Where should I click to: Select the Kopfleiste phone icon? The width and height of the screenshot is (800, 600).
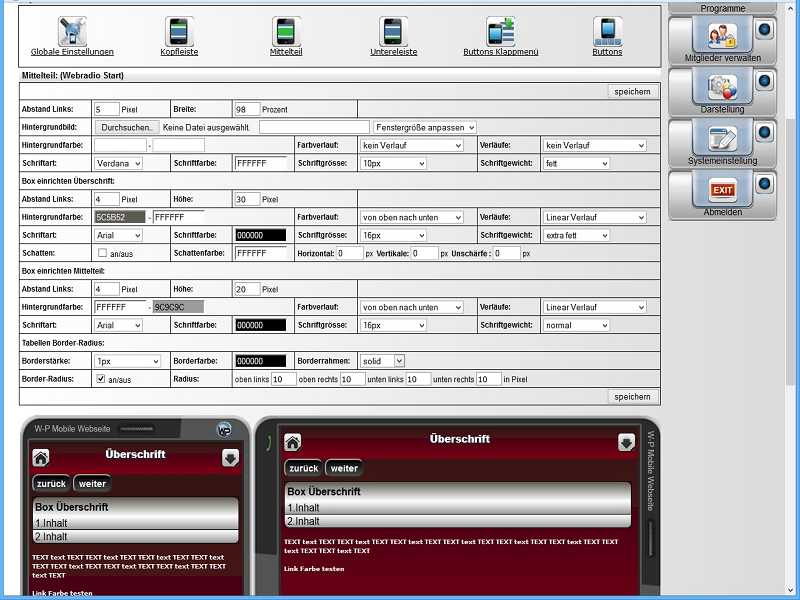[178, 31]
